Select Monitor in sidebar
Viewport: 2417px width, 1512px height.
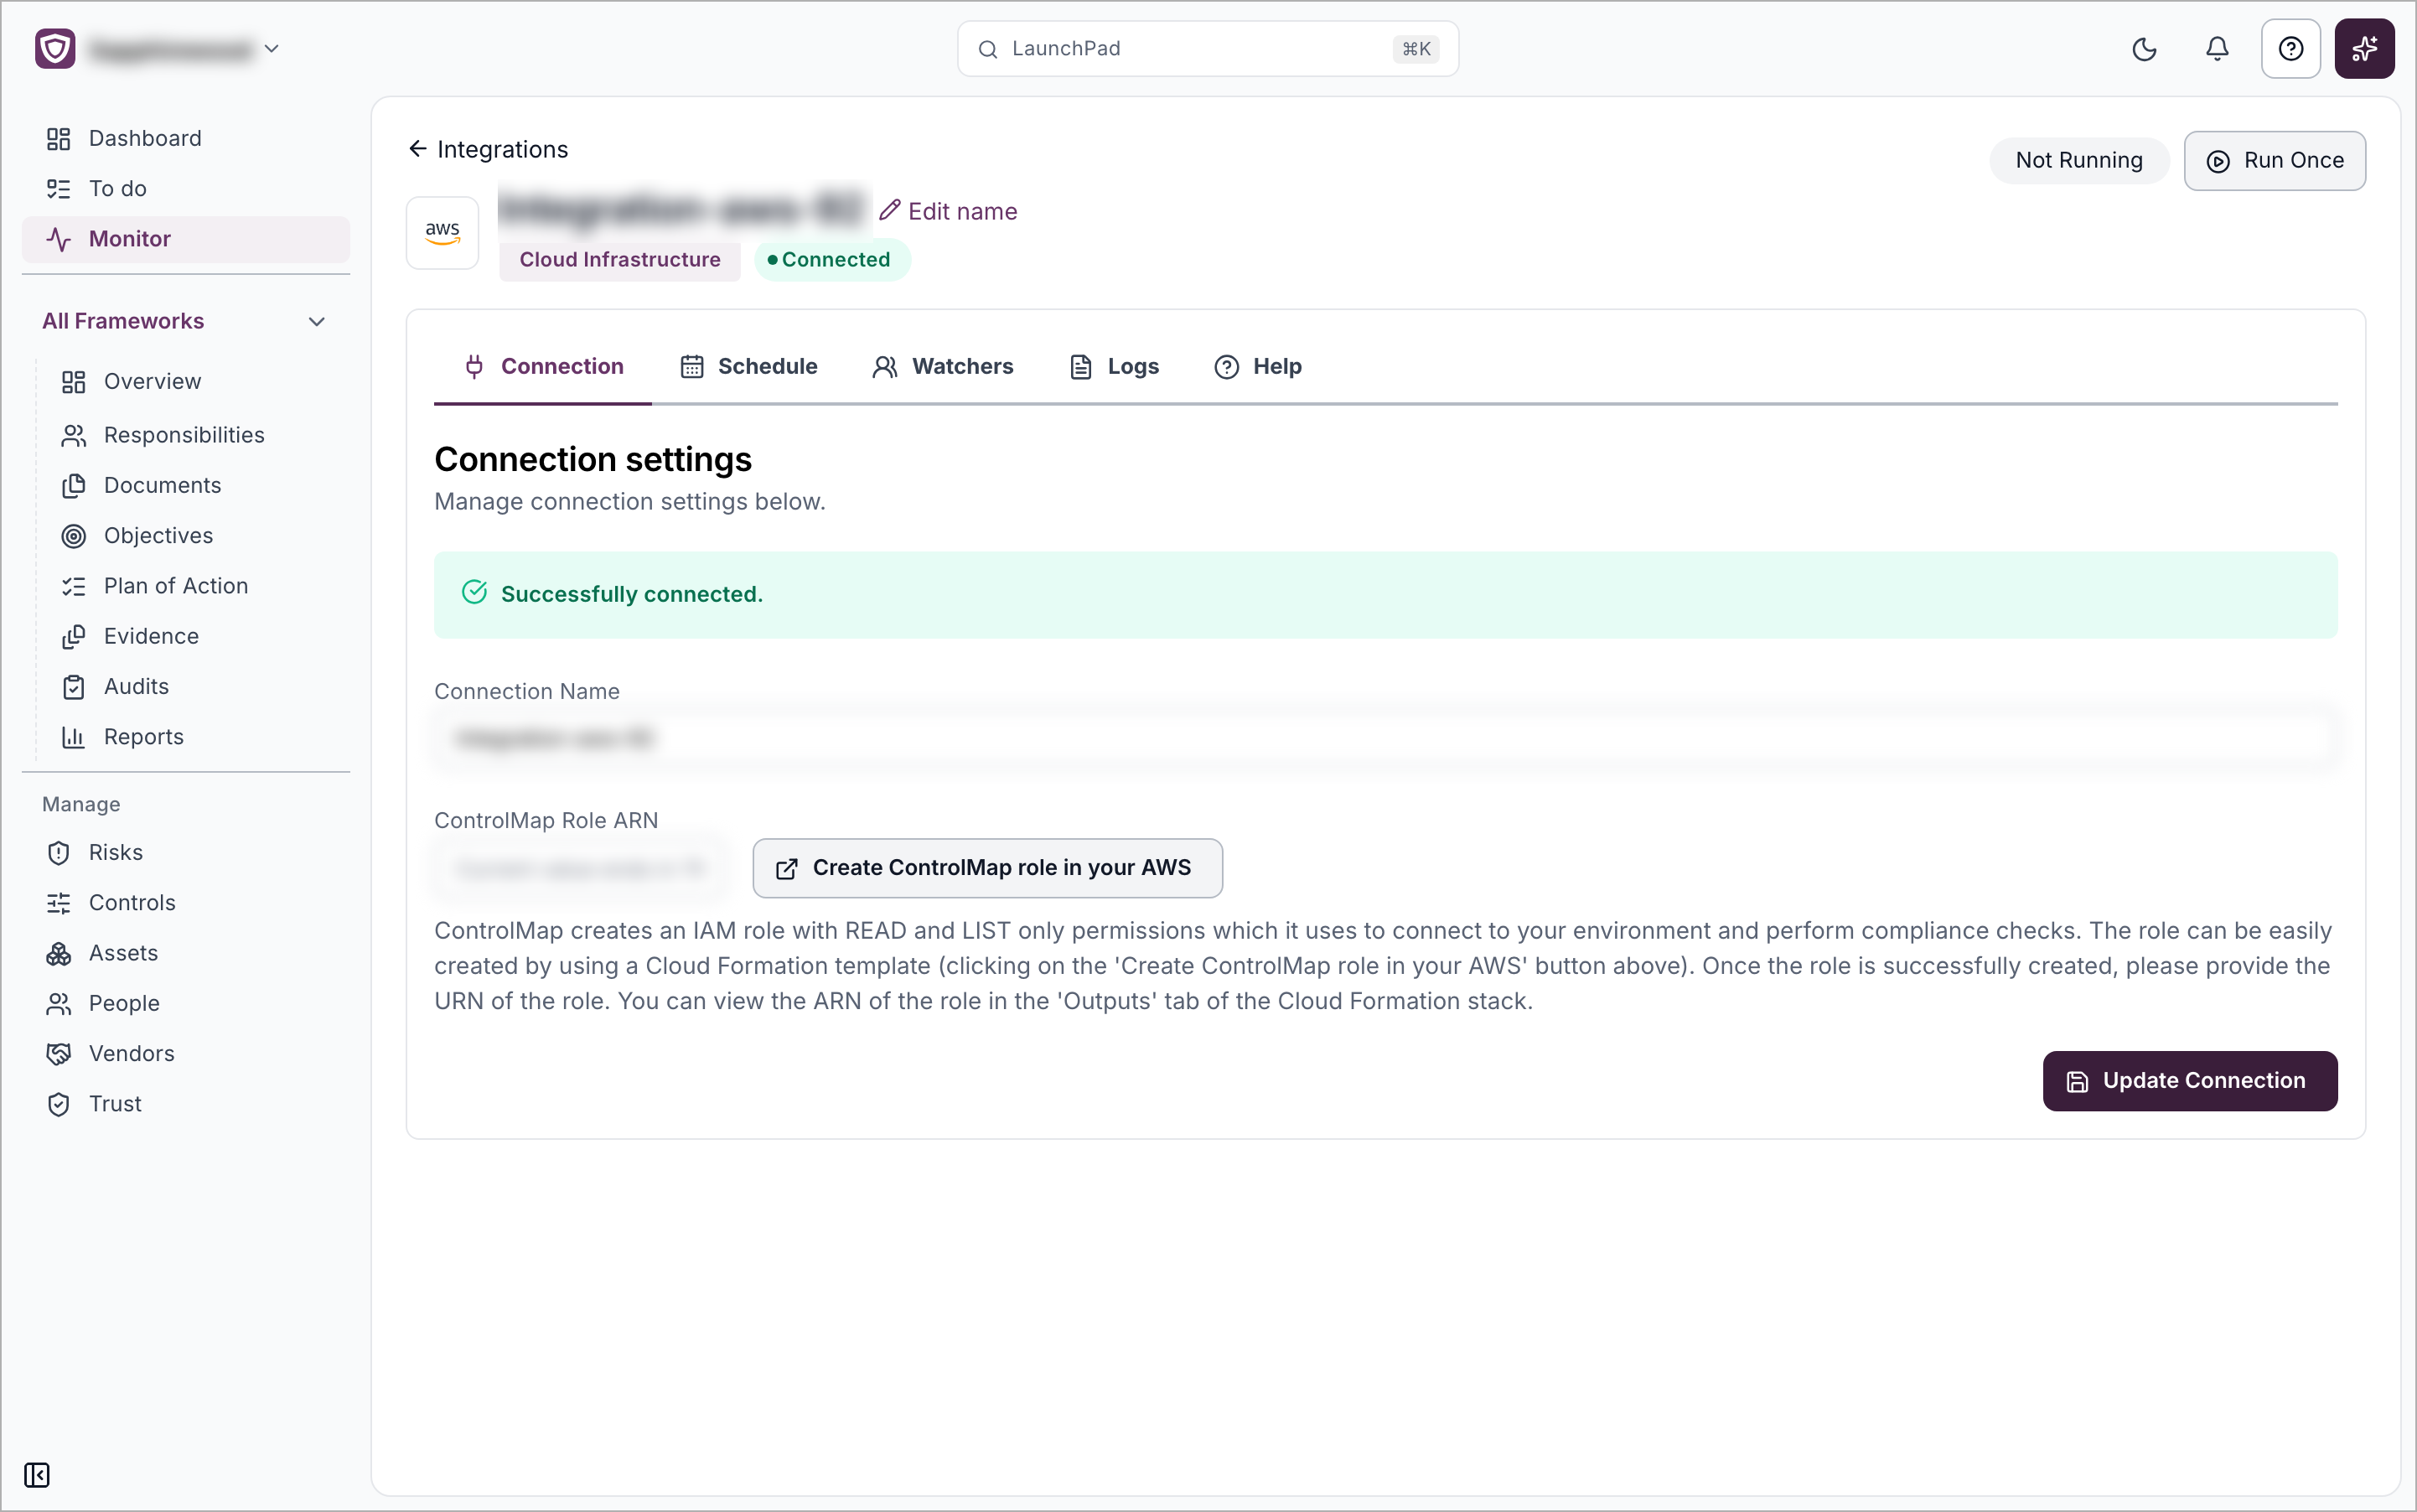186,239
